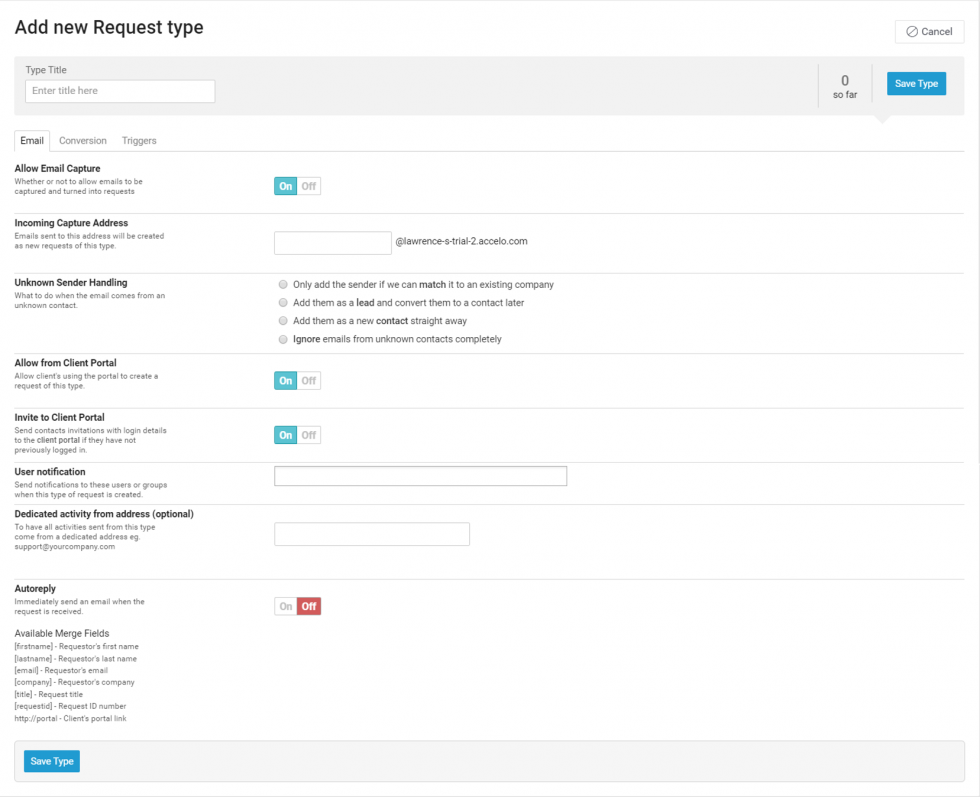This screenshot has width=980, height=797.
Task: Turn off Invite to Client Portal
Action: pyautogui.click(x=310, y=436)
